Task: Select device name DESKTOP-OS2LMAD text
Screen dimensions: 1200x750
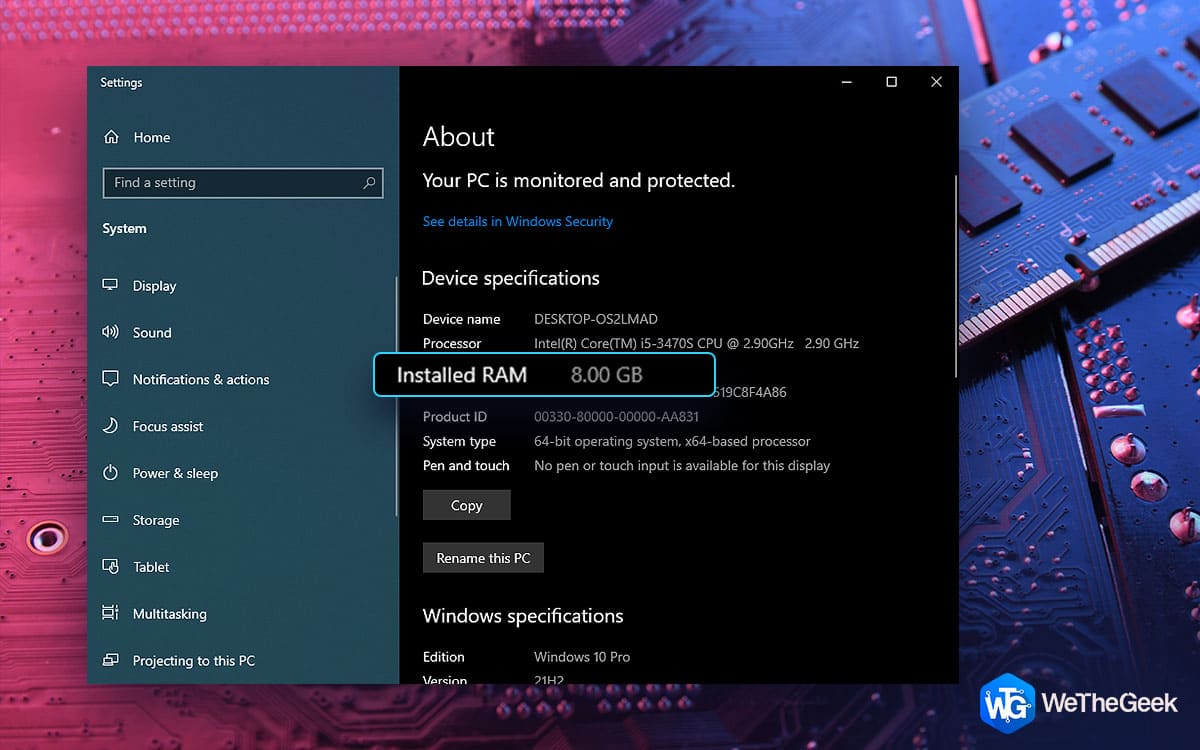Action: pyautogui.click(x=596, y=319)
